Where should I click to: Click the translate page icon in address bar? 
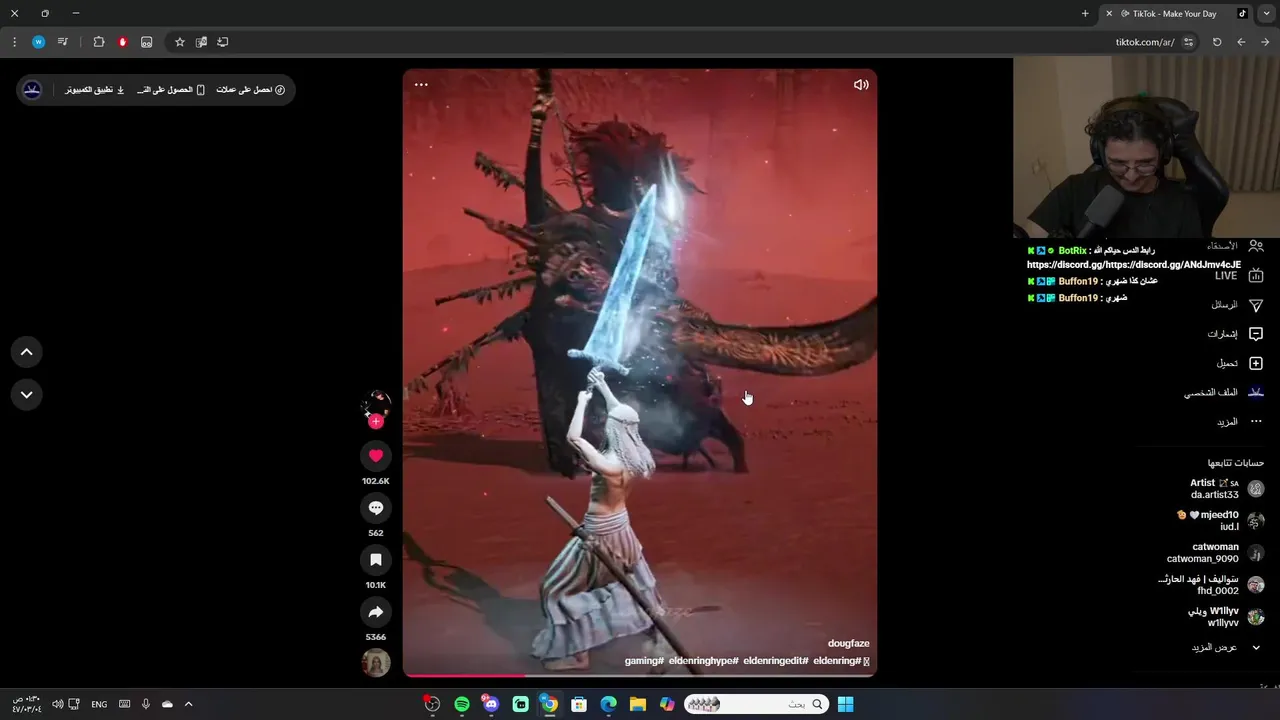(201, 42)
